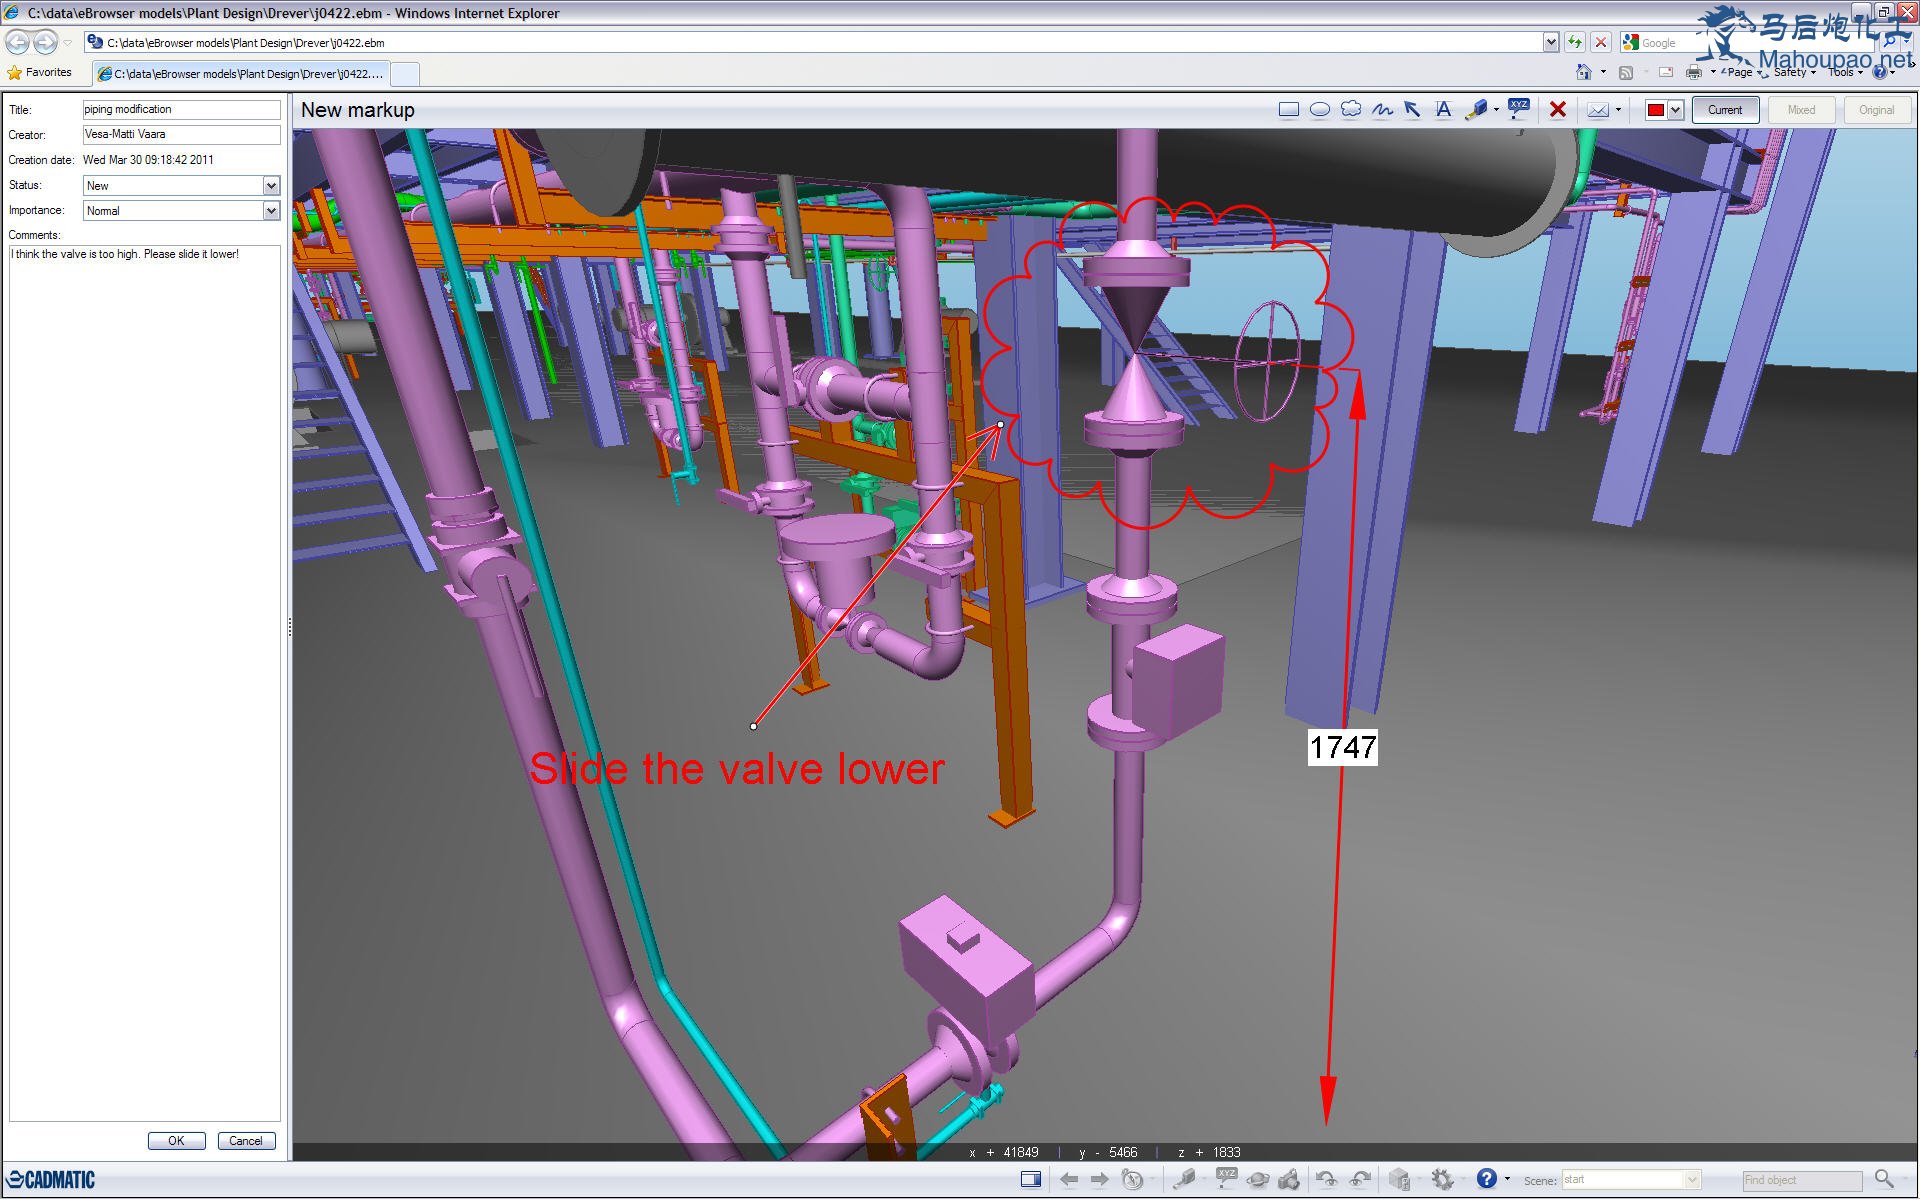Click the recent pages dropdown arrow
The height and width of the screenshot is (1200, 1920).
(x=68, y=42)
